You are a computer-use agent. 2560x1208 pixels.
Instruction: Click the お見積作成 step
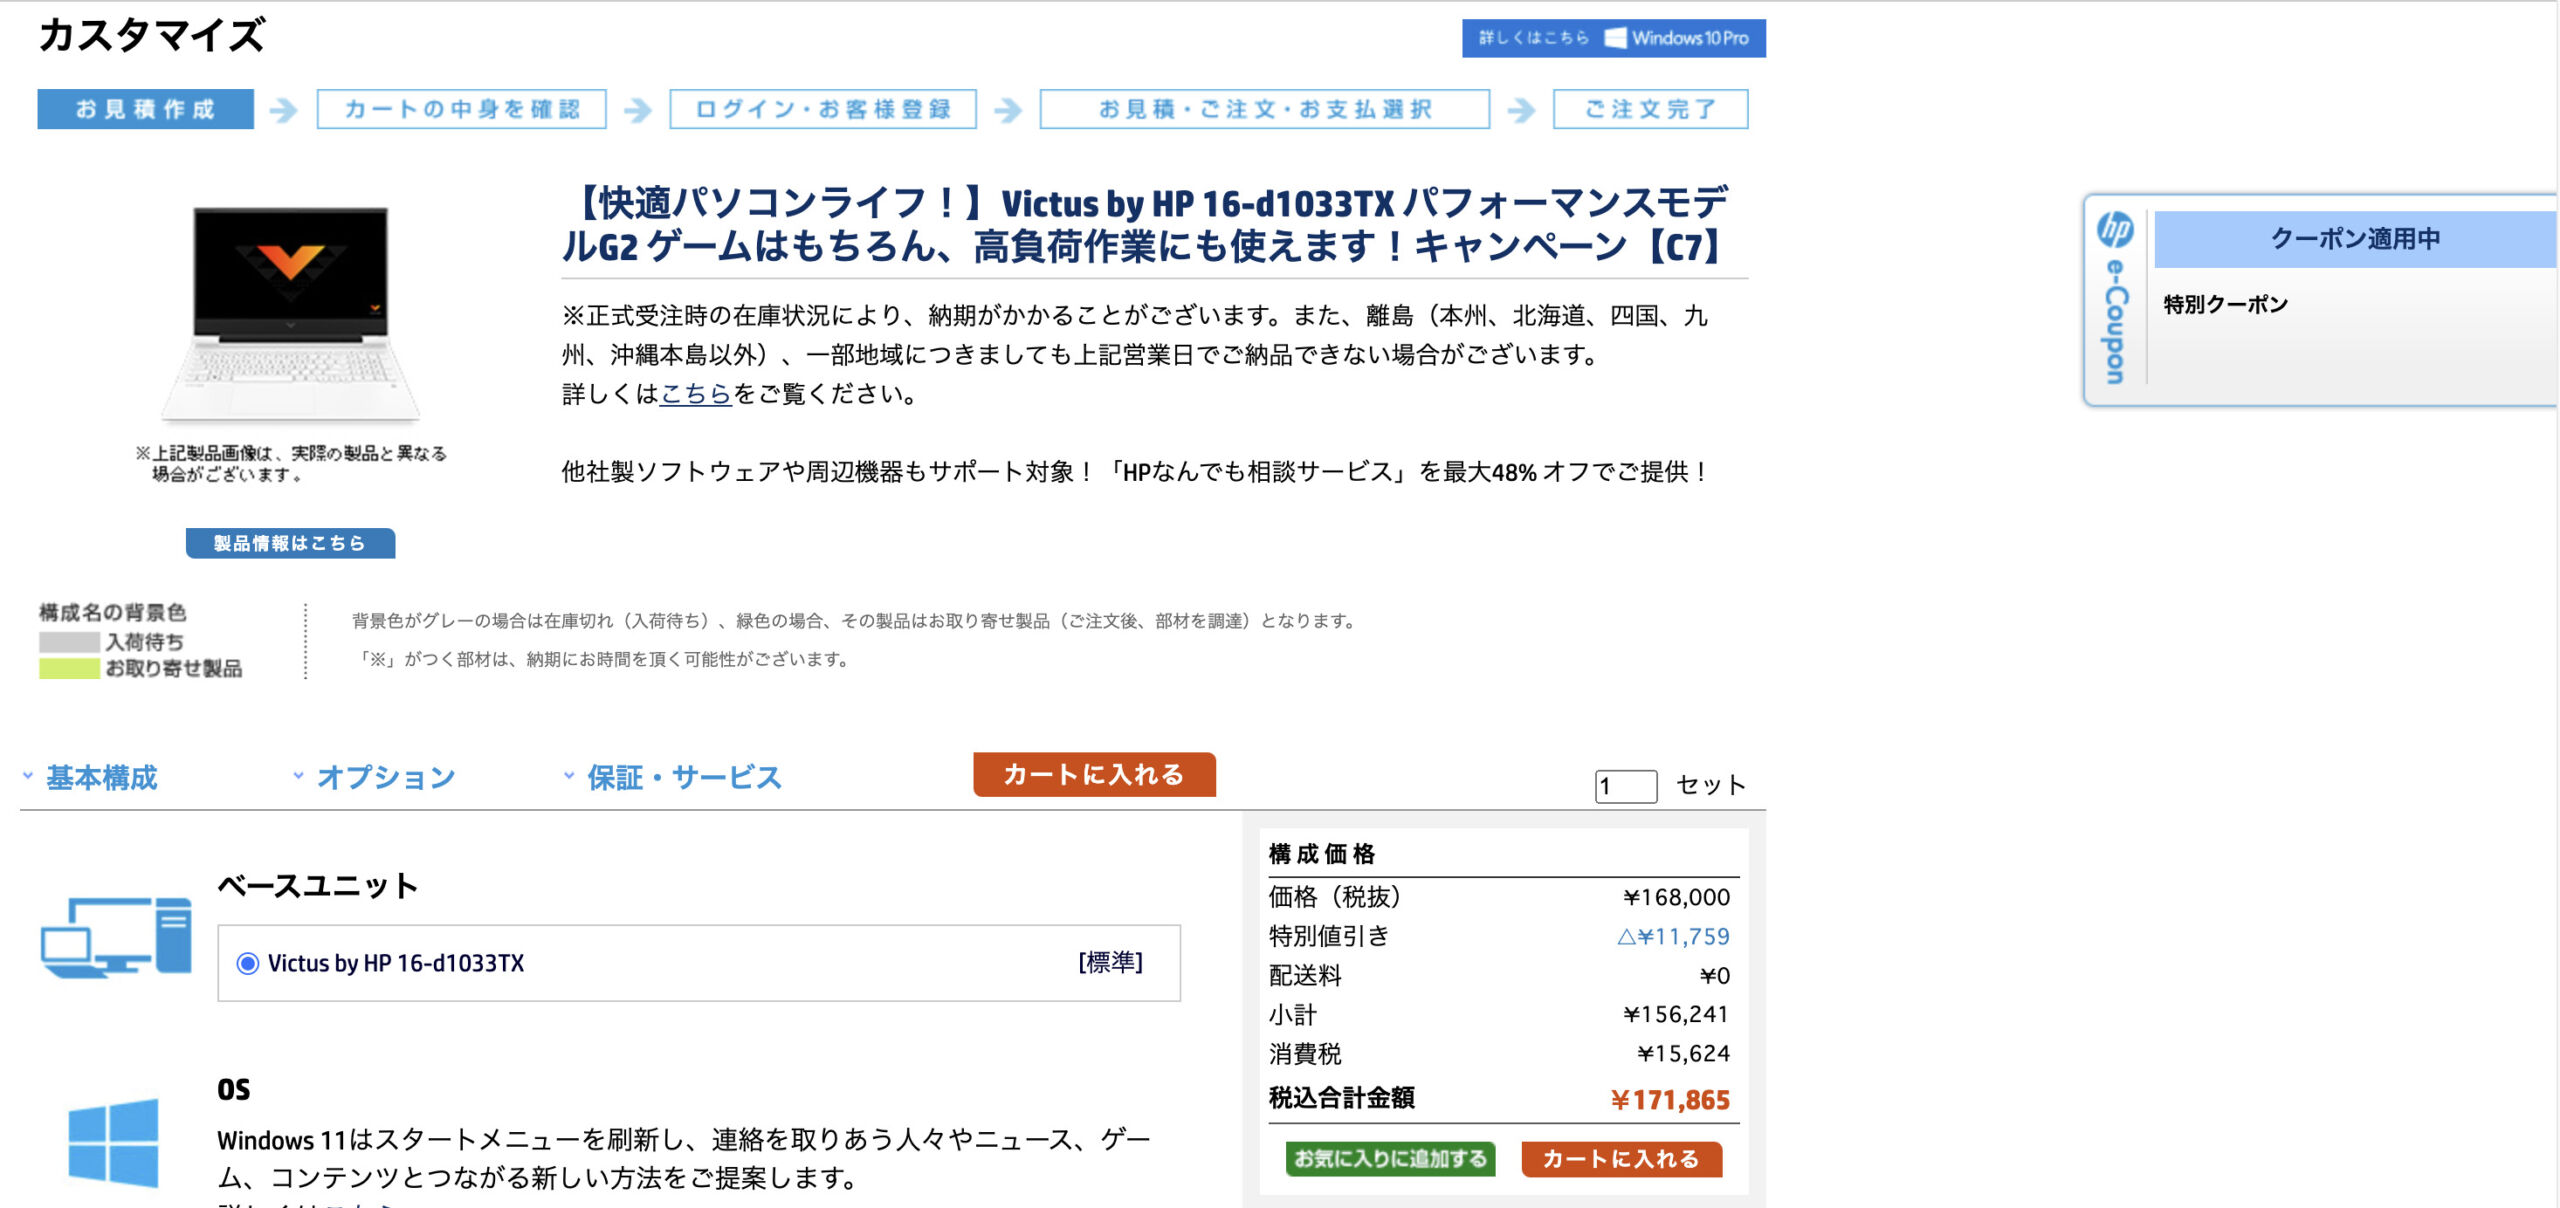pyautogui.click(x=145, y=109)
